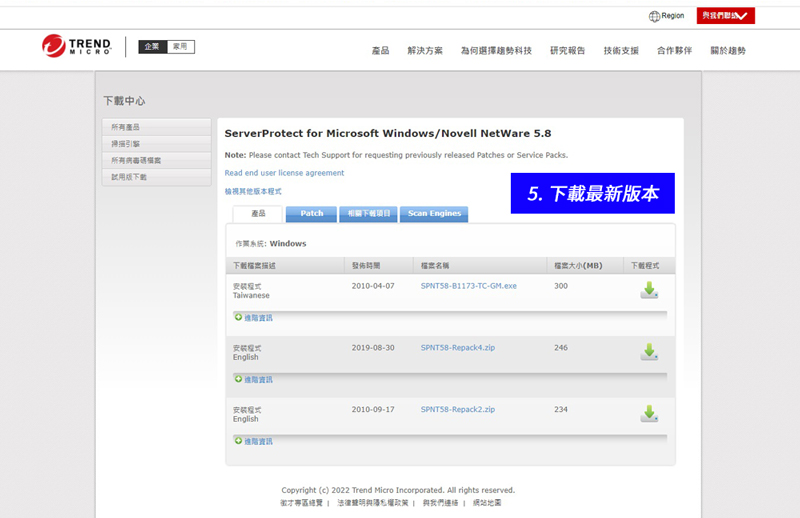Open 為何選擇趨勢科技 menu item
This screenshot has height=518, width=800.
[496, 51]
